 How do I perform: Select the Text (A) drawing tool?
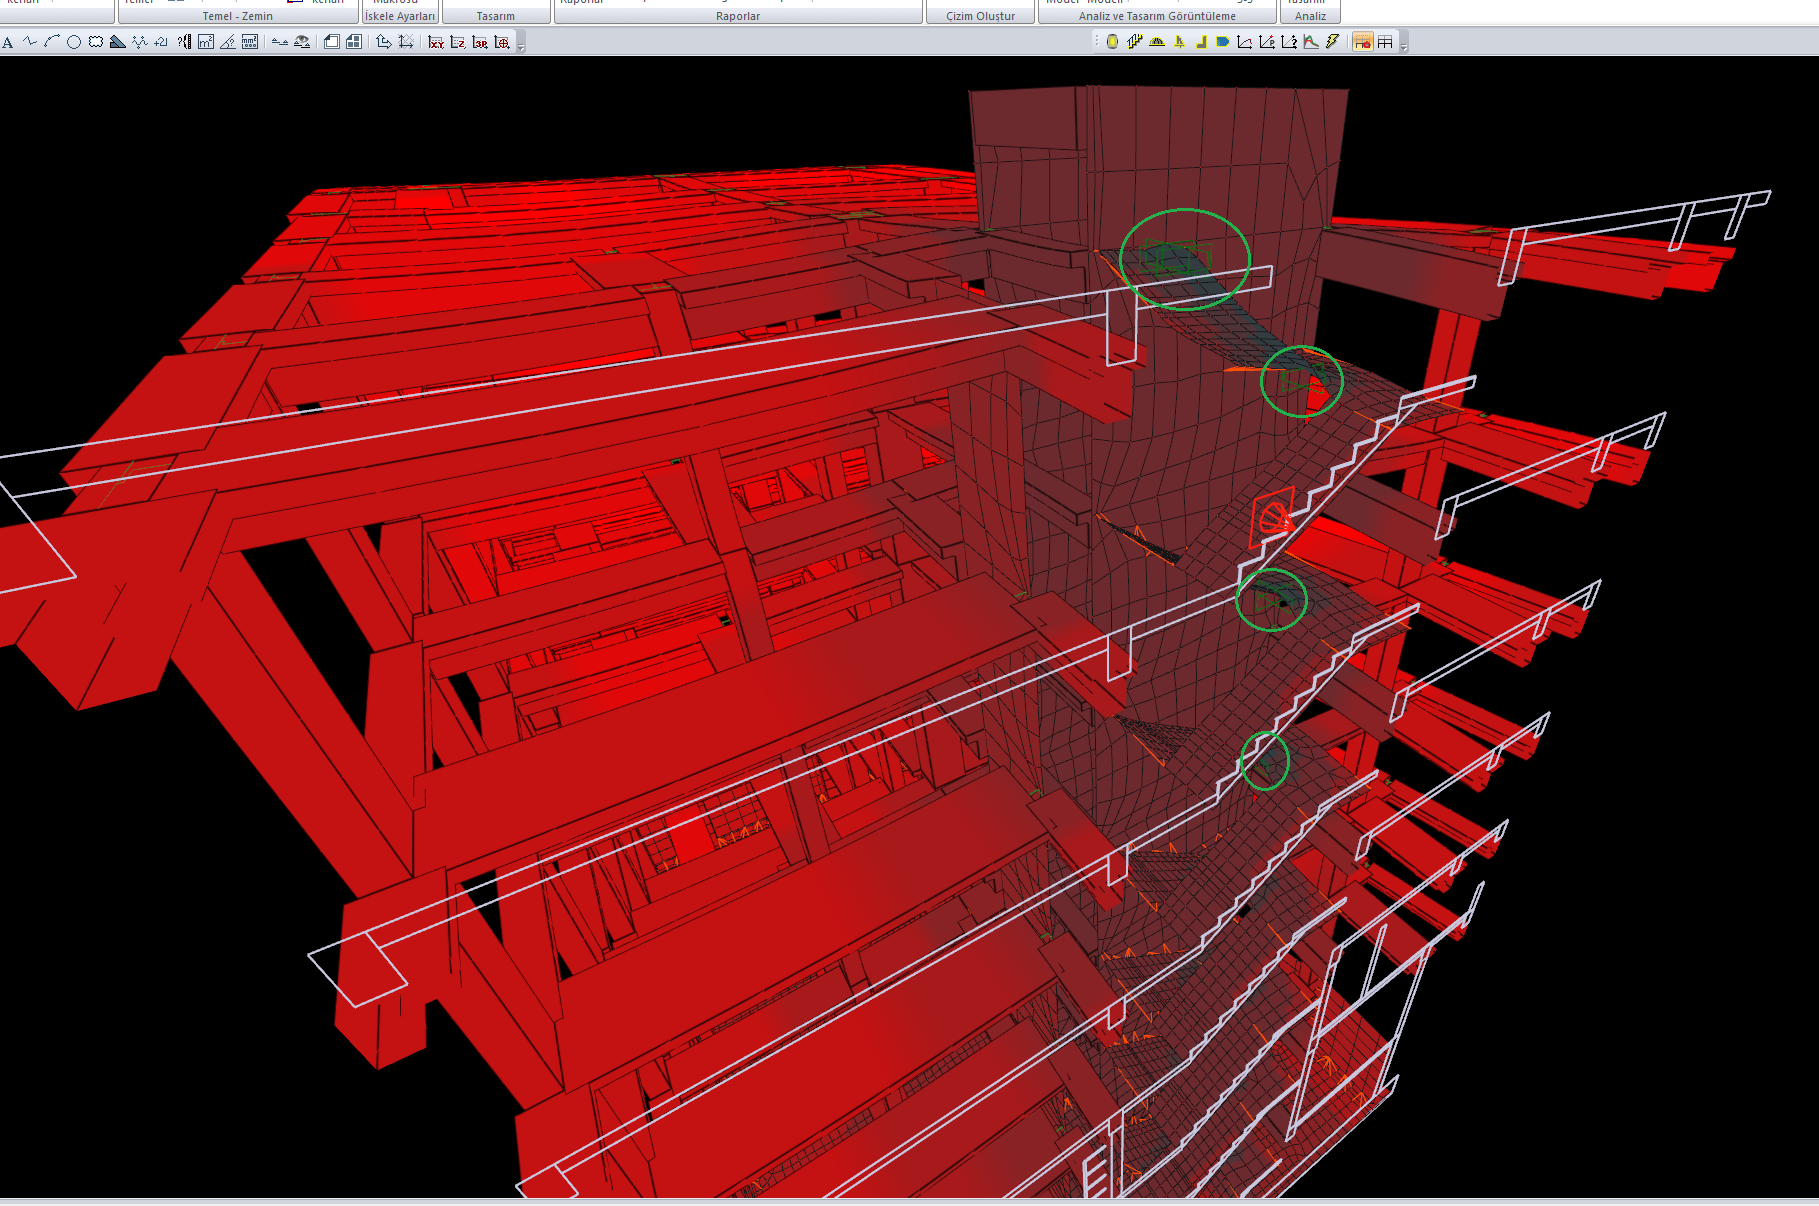pyautogui.click(x=8, y=42)
